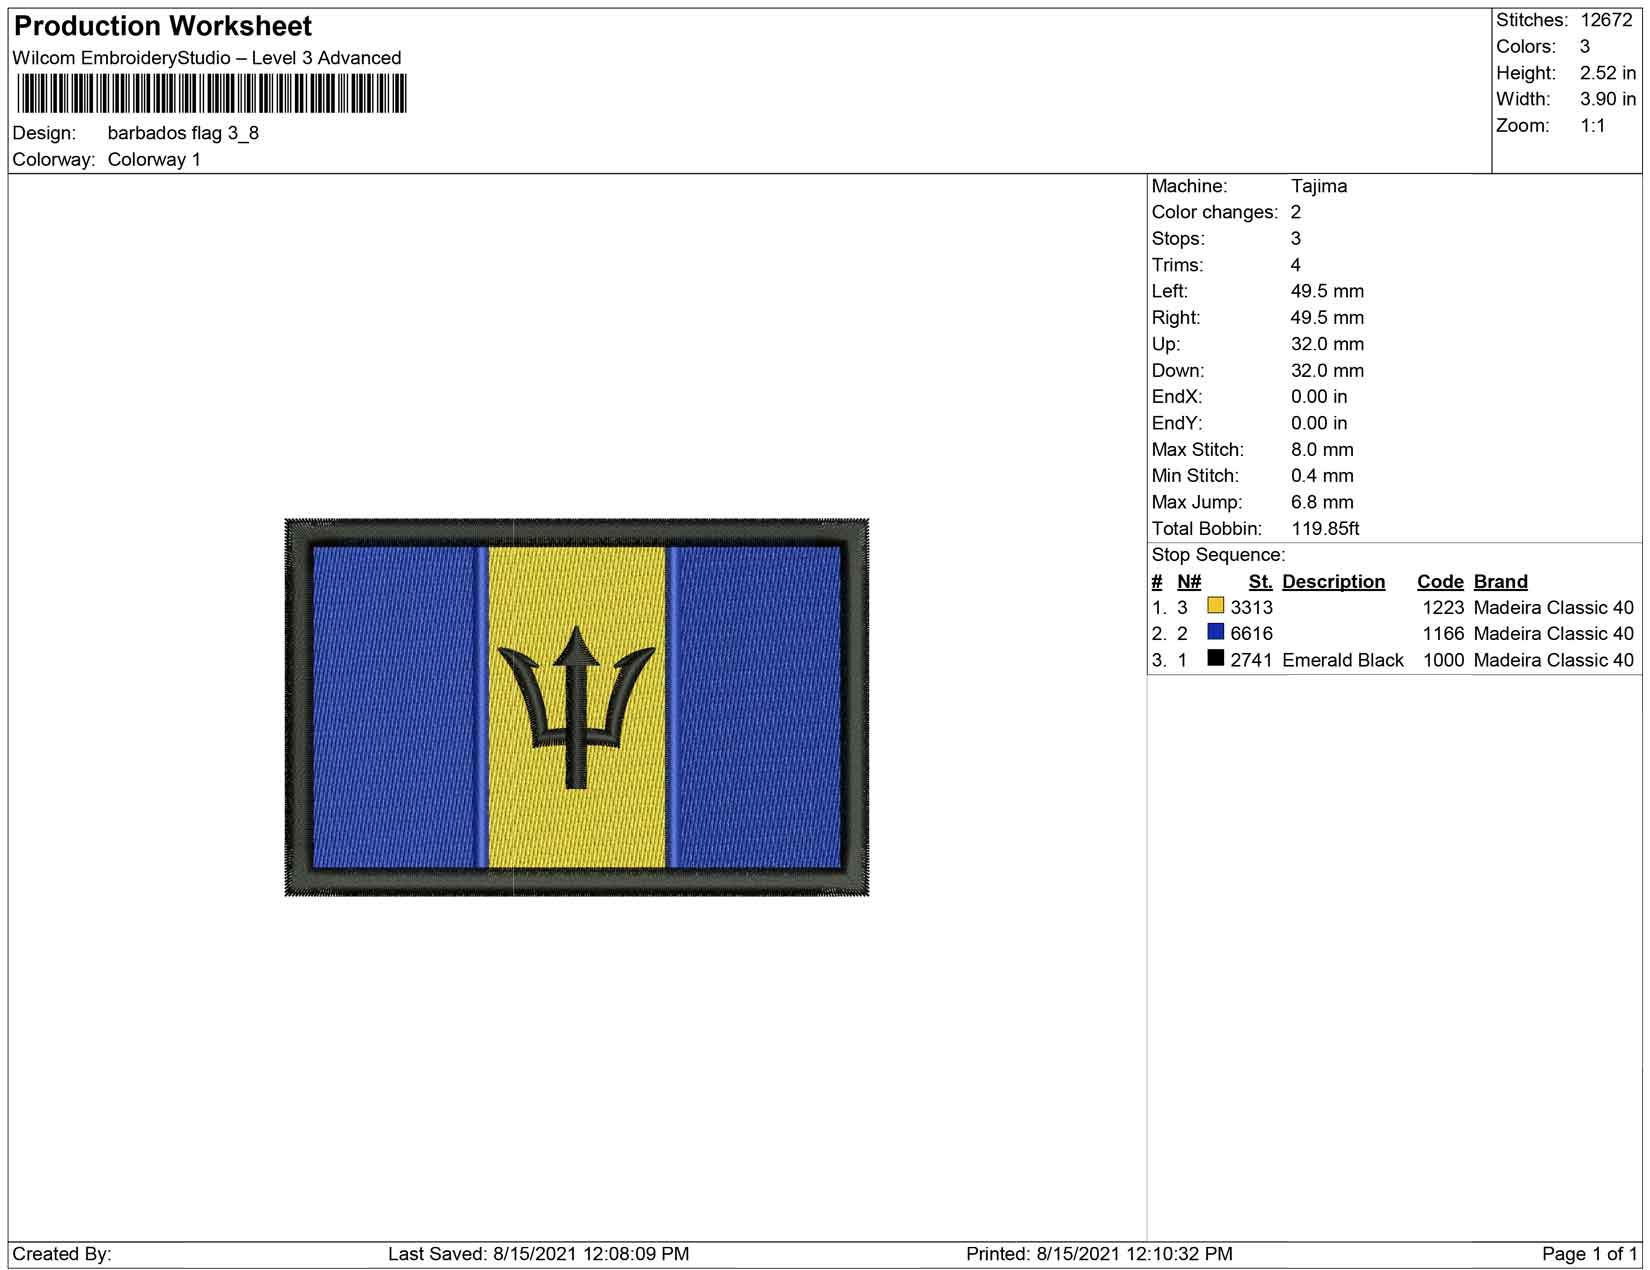
Task: Select the Color changes value "2"
Action: (1296, 212)
